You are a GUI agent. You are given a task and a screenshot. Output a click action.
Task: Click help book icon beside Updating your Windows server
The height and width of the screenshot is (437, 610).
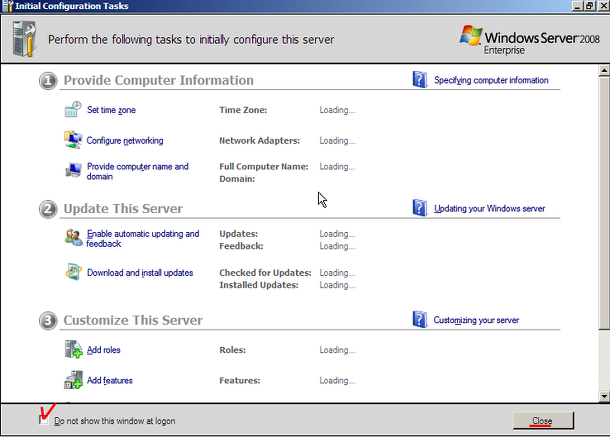pos(420,208)
